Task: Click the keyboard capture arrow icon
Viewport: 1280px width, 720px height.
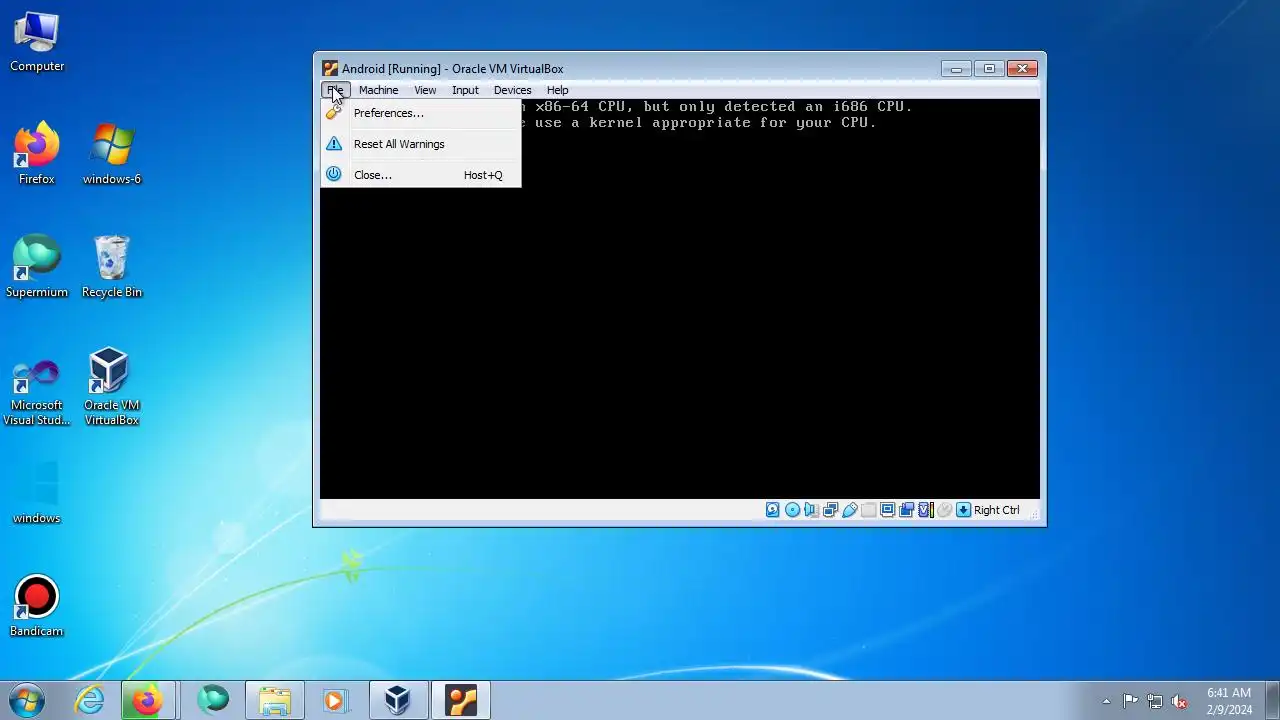Action: [x=963, y=510]
